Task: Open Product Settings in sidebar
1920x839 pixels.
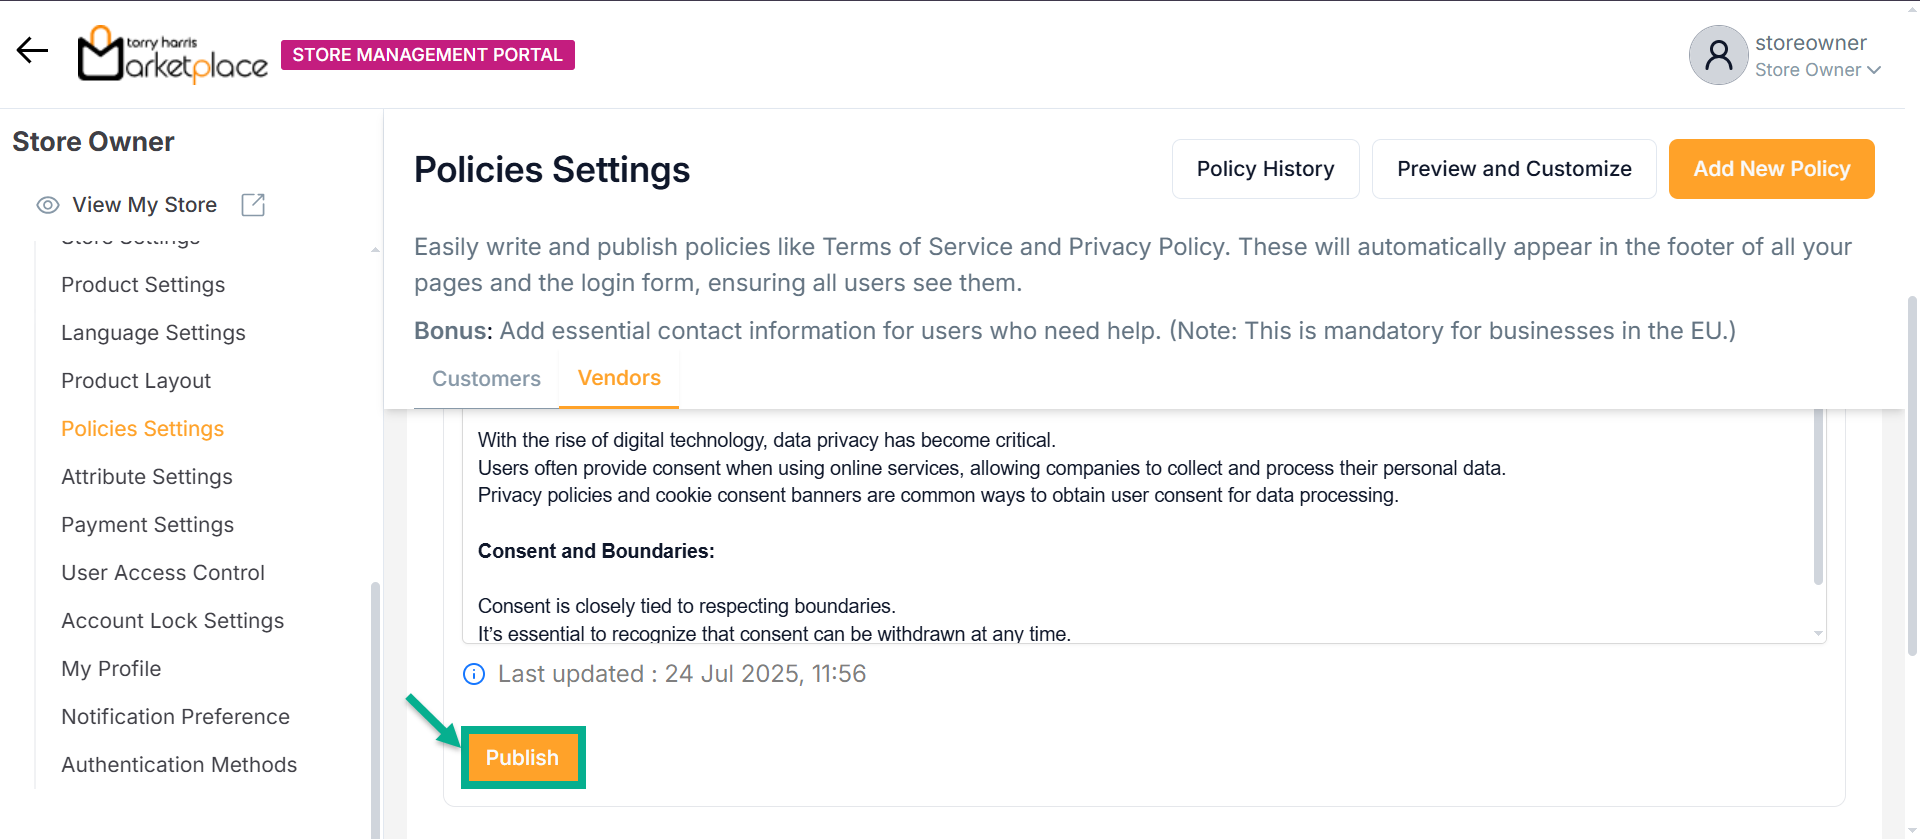Action: pos(143,285)
